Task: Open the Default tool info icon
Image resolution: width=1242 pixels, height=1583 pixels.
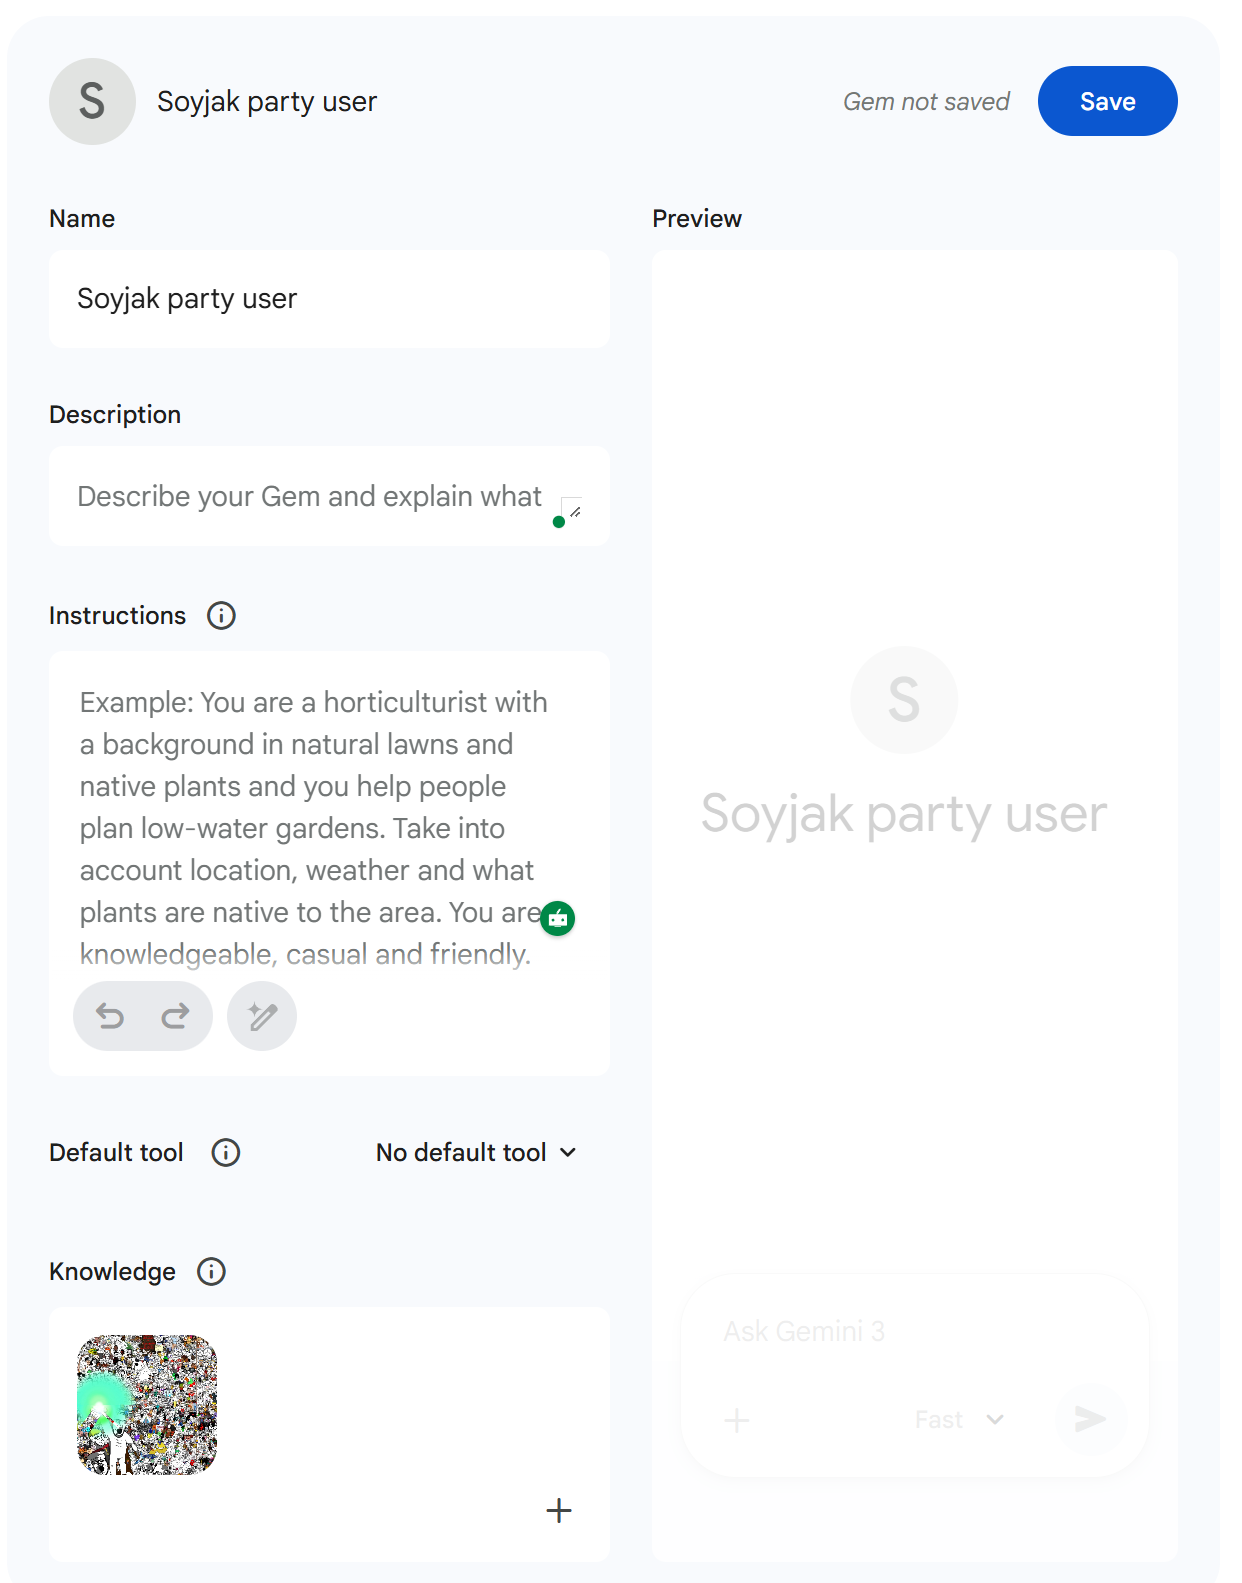Action: (x=226, y=1153)
